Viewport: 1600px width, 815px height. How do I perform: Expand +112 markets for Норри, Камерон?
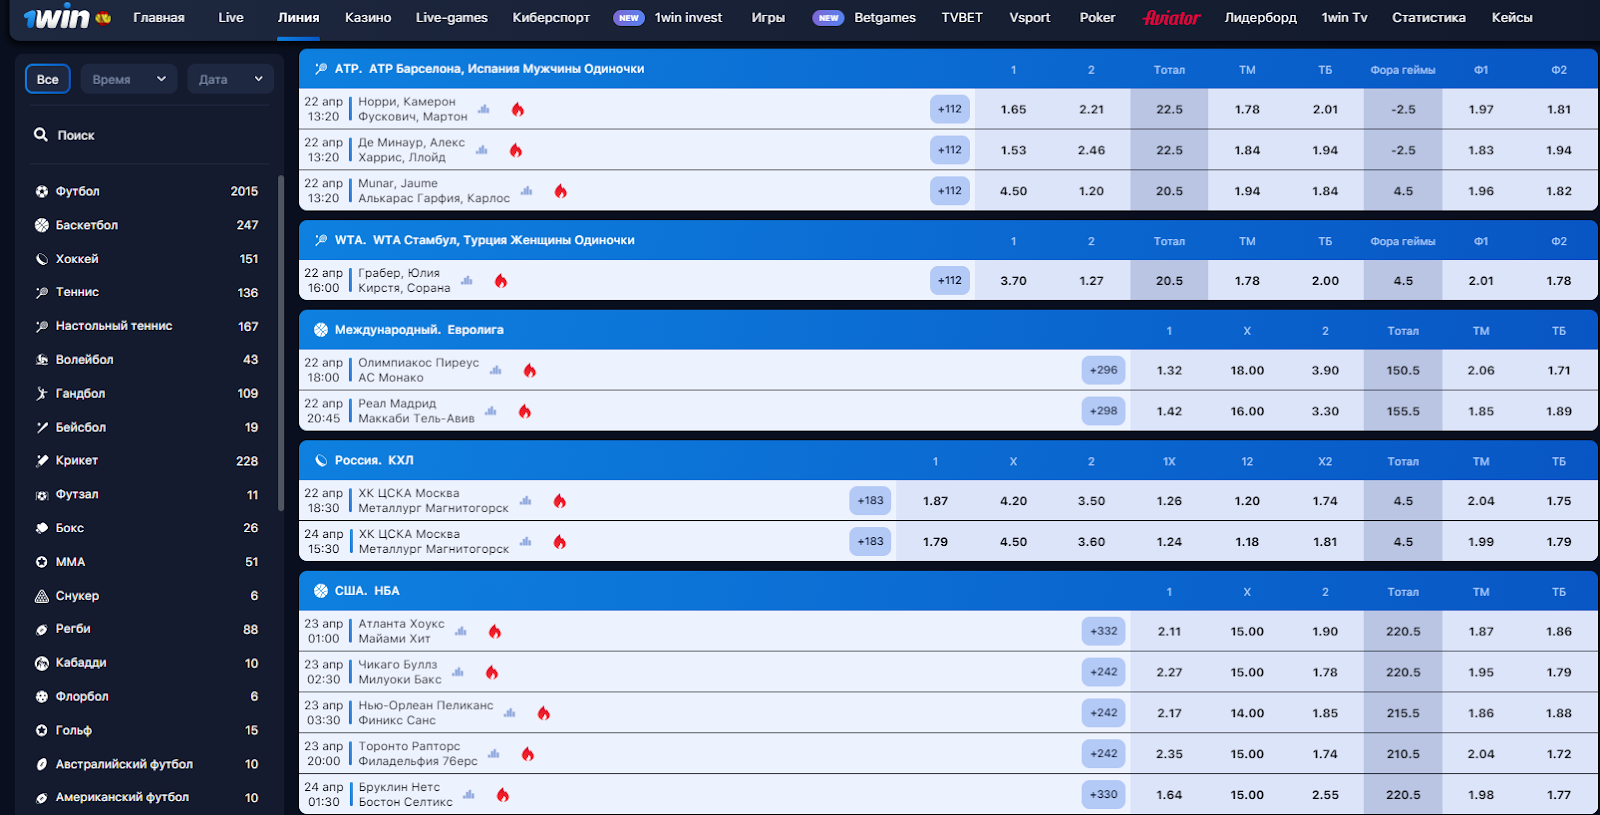click(x=950, y=109)
